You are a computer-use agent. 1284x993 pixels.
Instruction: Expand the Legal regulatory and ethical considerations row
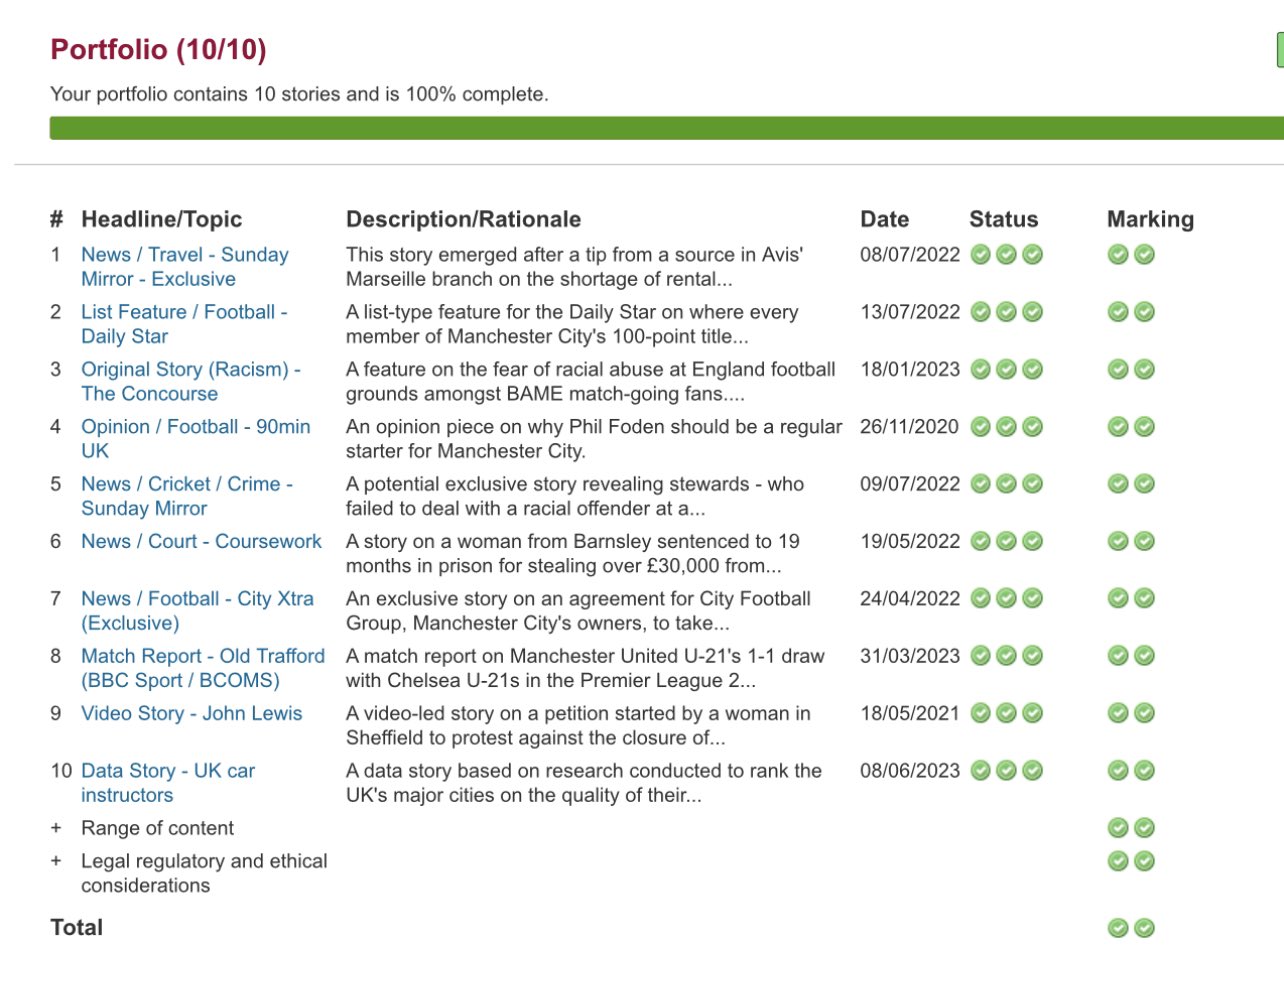[55, 860]
